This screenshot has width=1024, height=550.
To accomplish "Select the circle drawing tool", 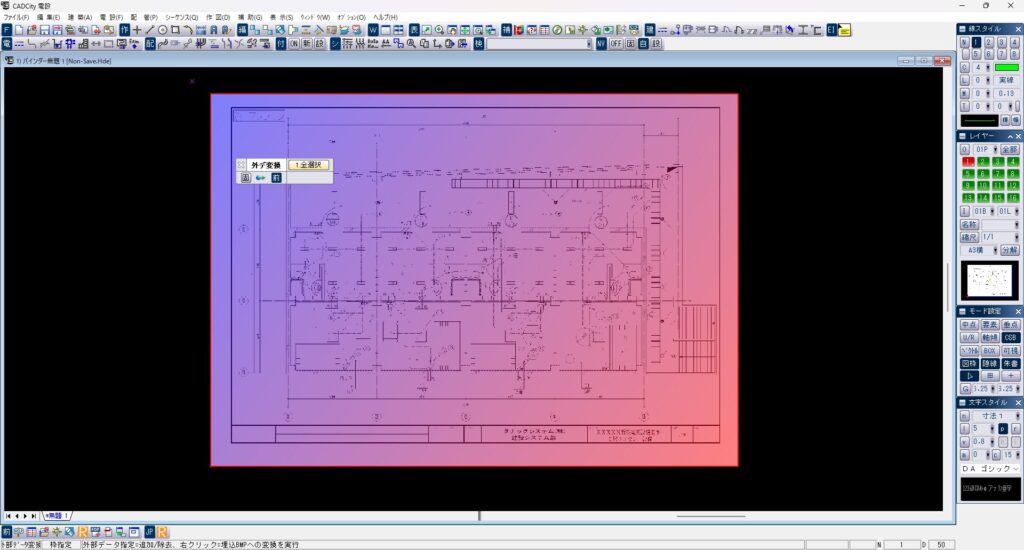I will pyautogui.click(x=162, y=30).
